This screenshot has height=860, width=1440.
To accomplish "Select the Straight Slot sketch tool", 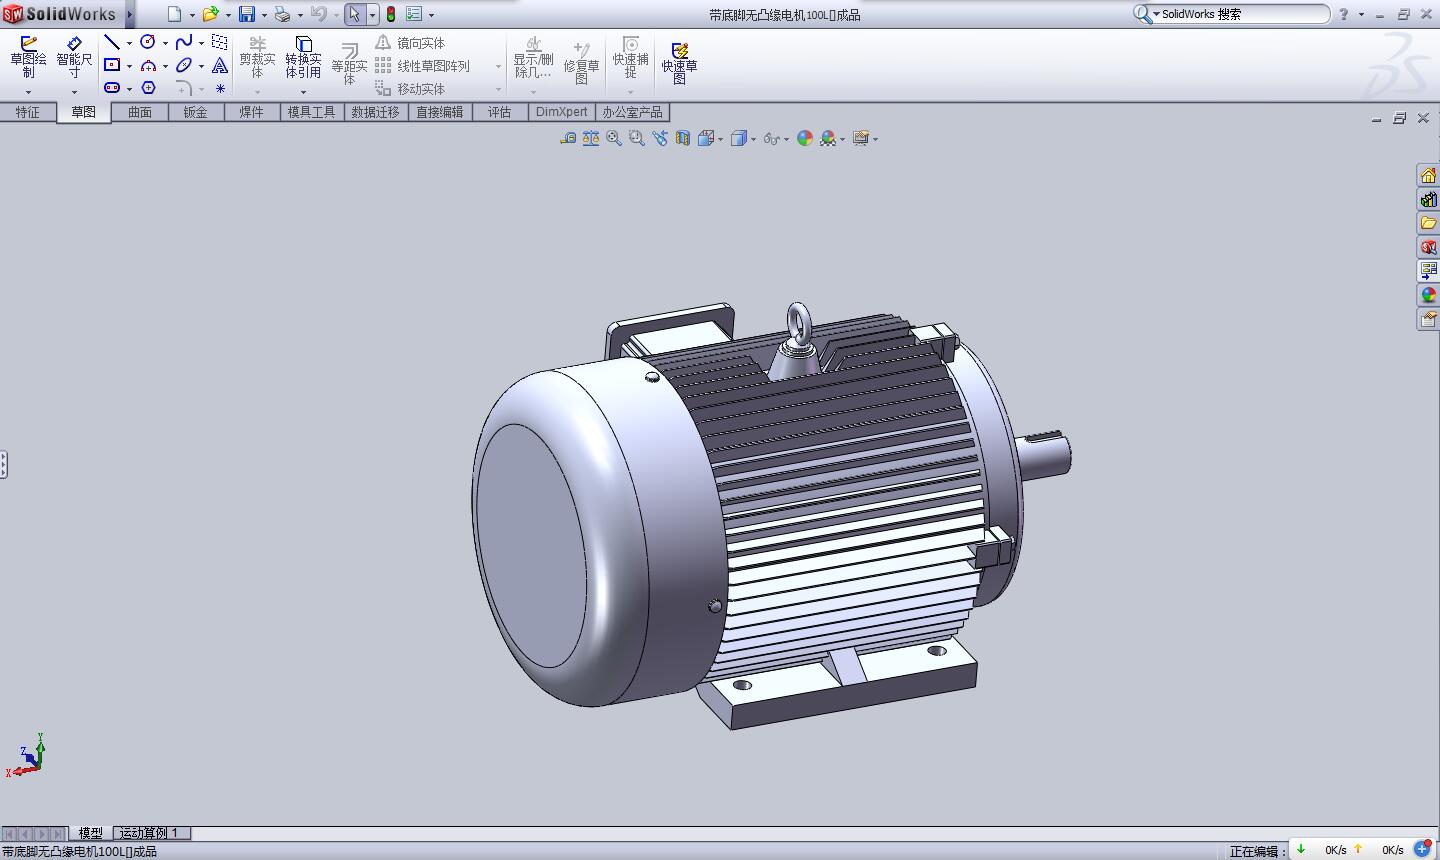I will point(112,88).
